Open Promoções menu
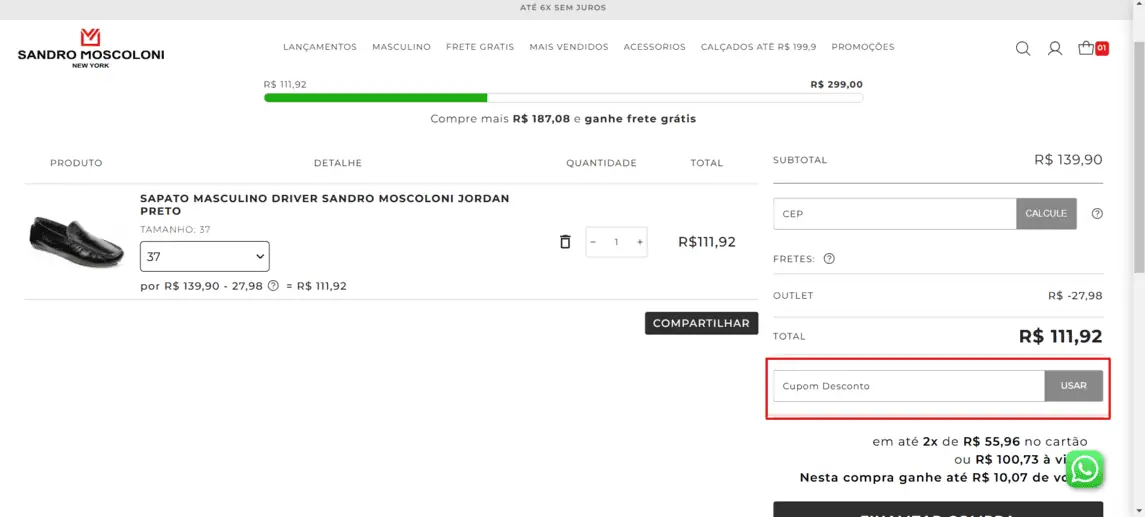The width and height of the screenshot is (1145, 517). click(862, 47)
